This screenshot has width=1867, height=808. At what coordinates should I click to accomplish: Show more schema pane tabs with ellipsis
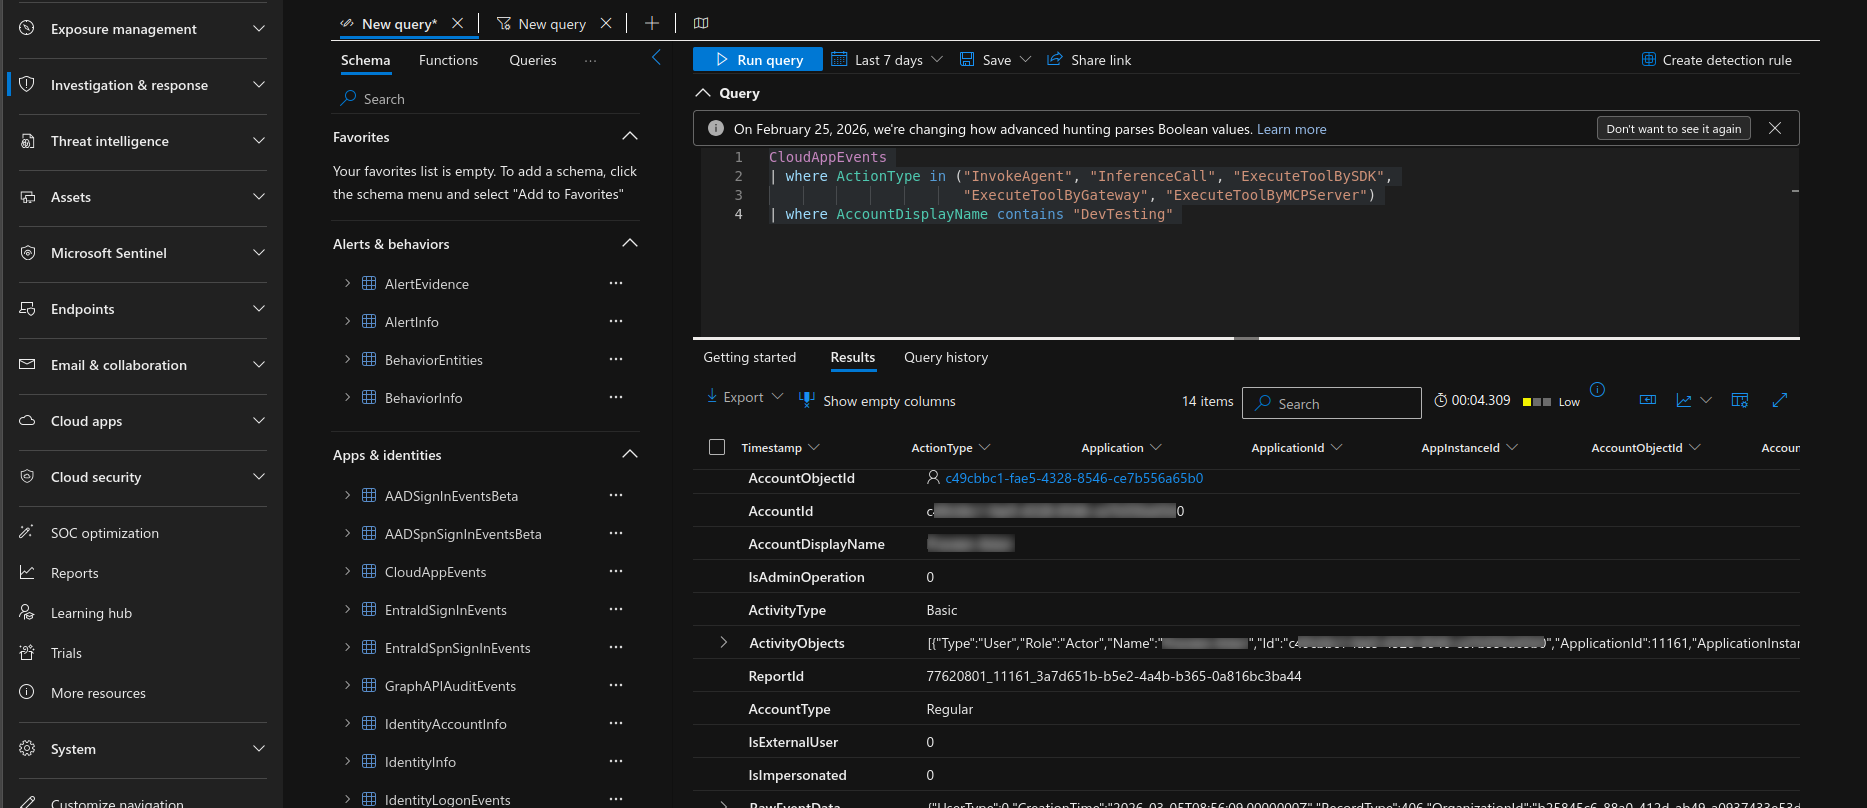click(x=591, y=60)
